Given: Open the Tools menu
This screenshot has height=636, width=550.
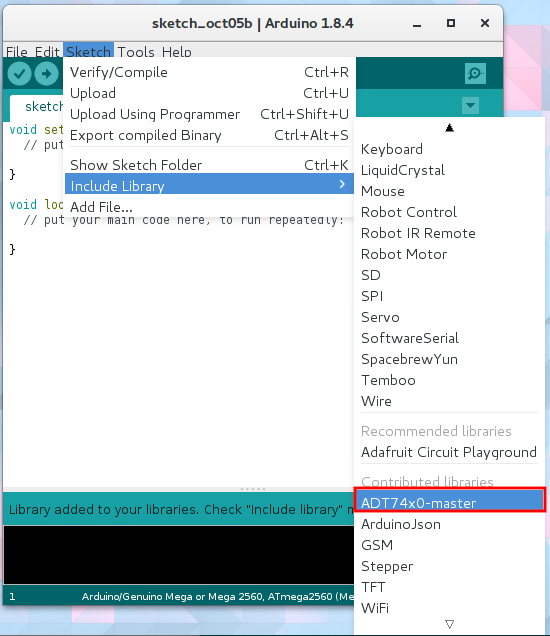Looking at the screenshot, I should tap(136, 52).
